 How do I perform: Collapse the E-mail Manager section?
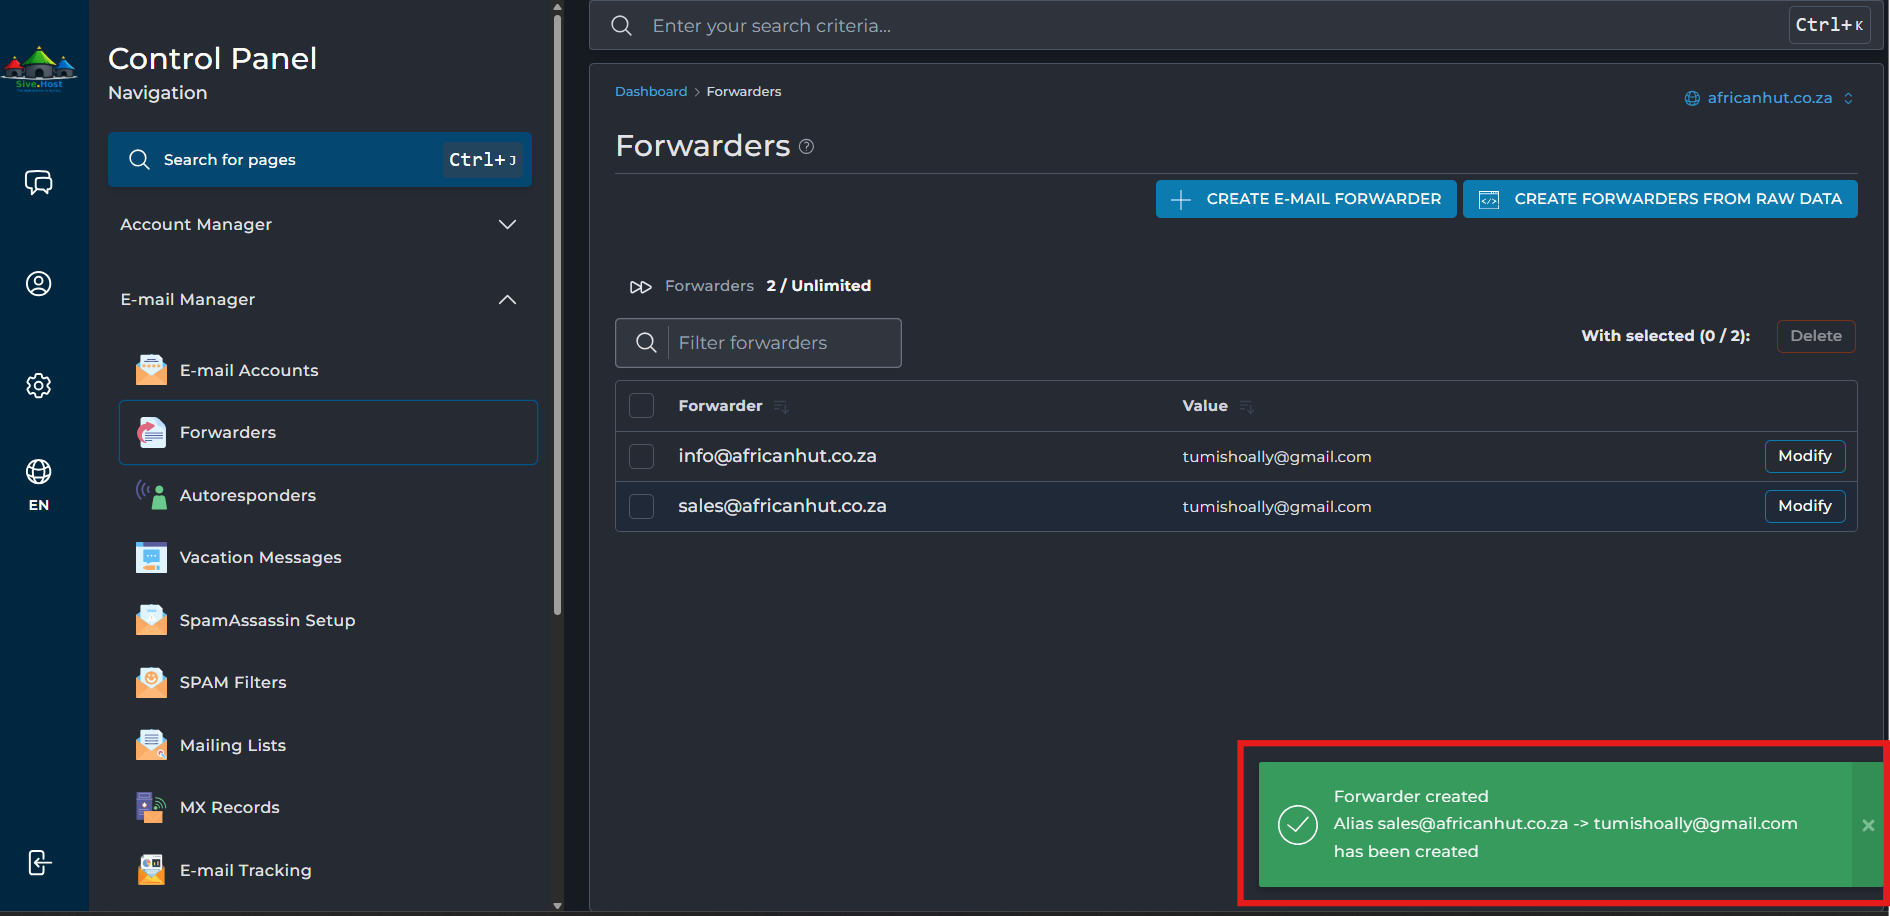pos(319,299)
